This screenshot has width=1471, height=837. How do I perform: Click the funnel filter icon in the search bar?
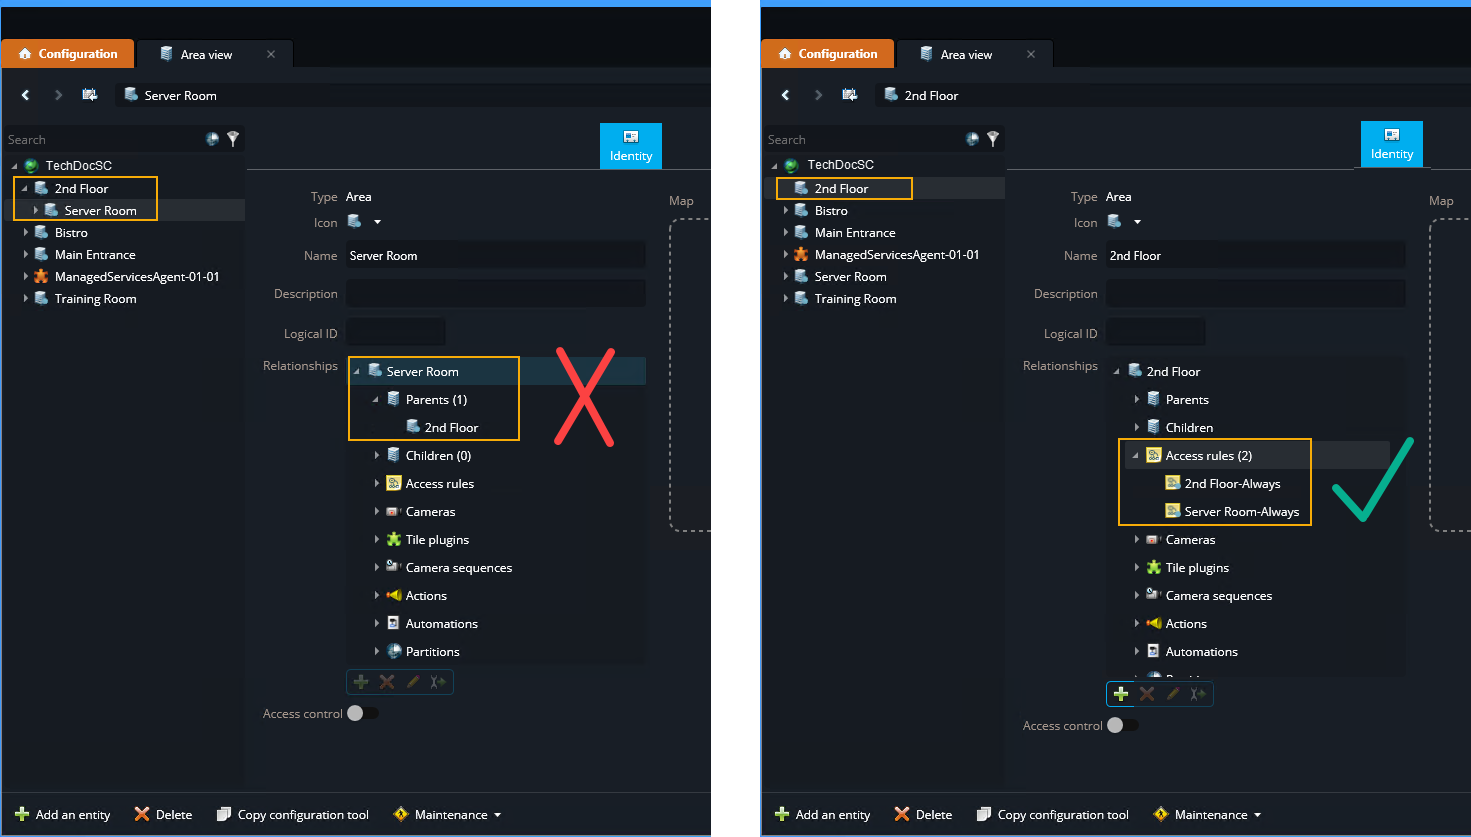point(232,139)
